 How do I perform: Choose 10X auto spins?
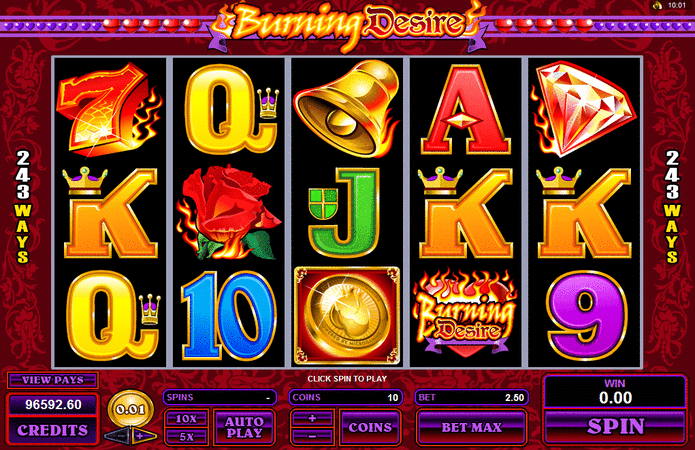tap(186, 419)
